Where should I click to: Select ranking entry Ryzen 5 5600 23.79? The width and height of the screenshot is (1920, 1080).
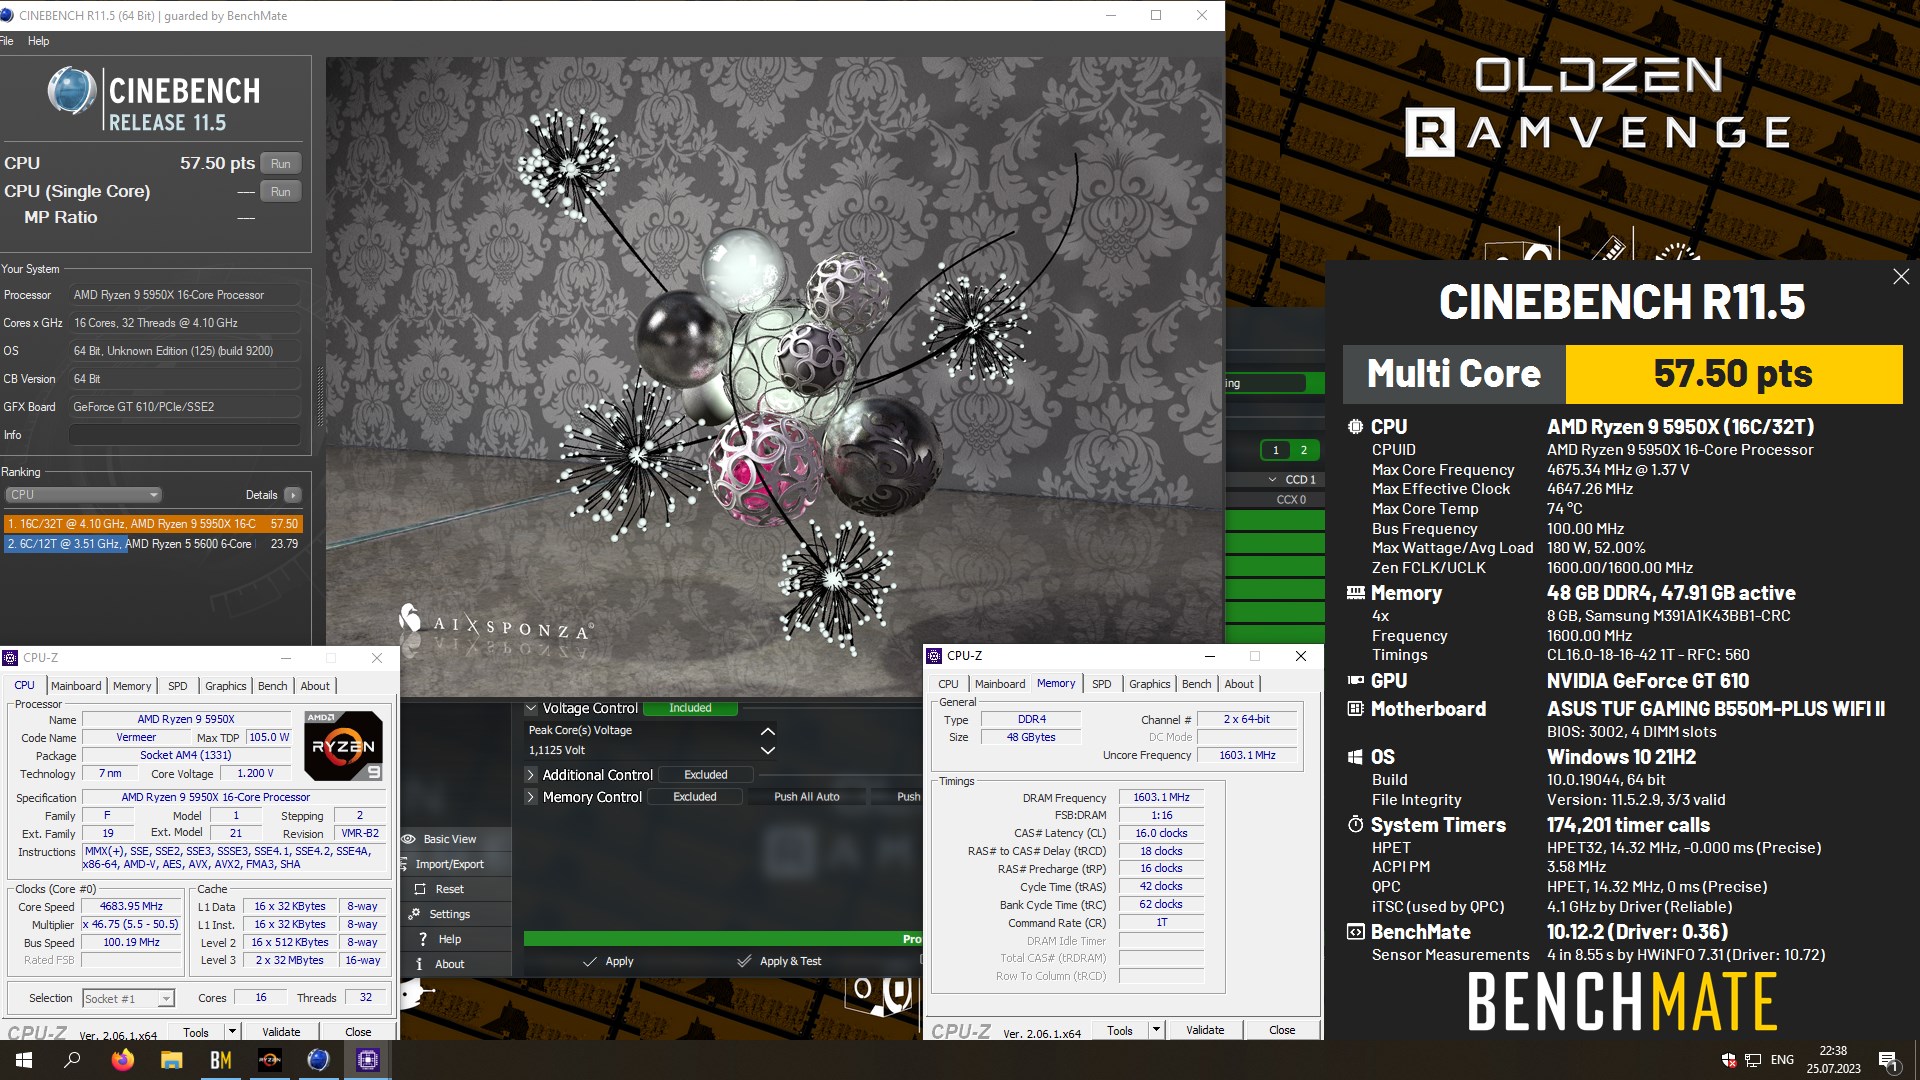(x=153, y=544)
